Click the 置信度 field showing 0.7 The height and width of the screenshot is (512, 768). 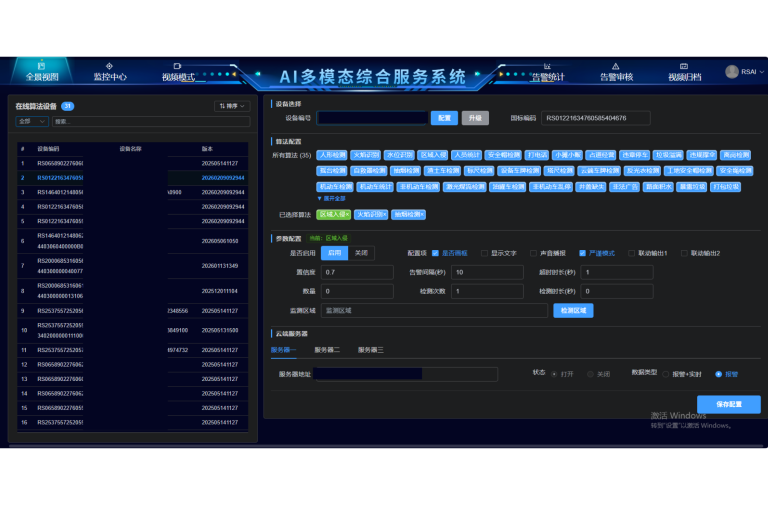pos(357,272)
